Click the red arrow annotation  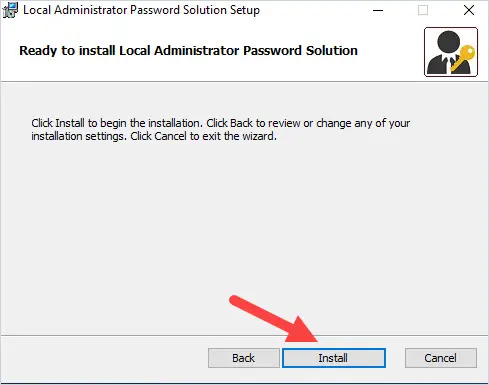(x=273, y=319)
